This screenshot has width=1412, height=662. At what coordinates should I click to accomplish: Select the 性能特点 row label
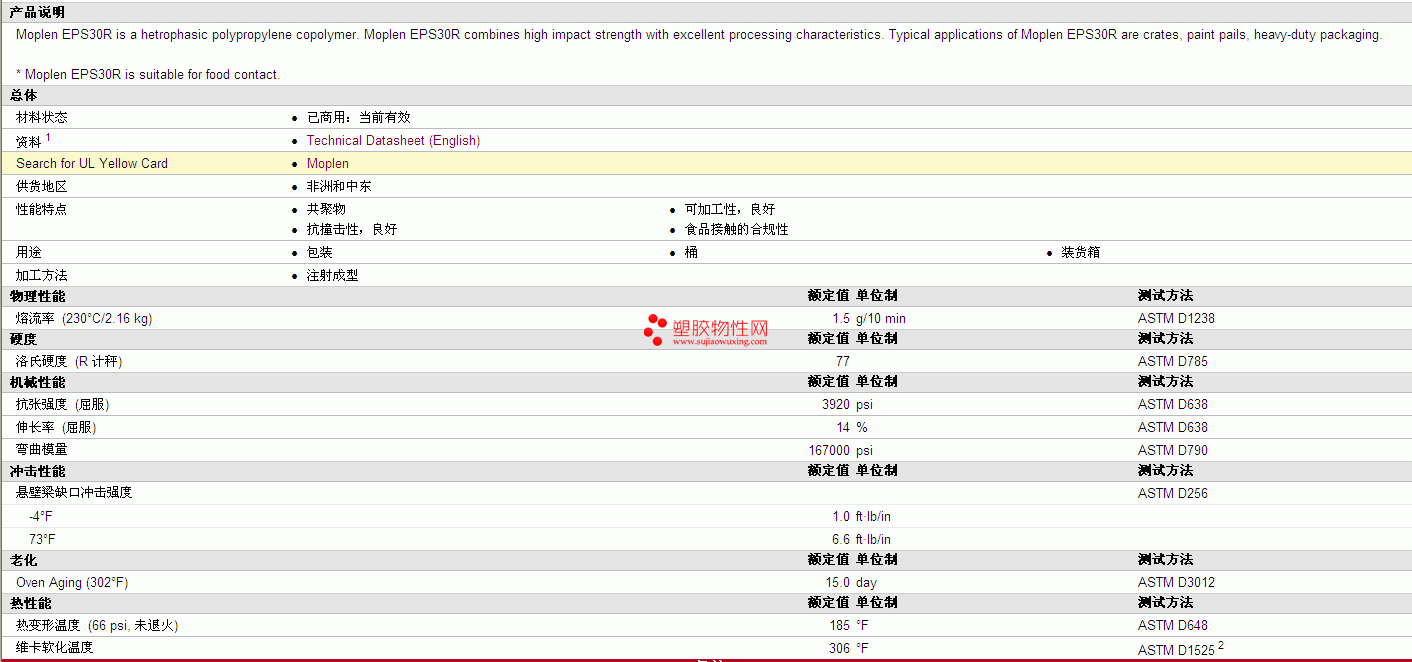pyautogui.click(x=42, y=210)
